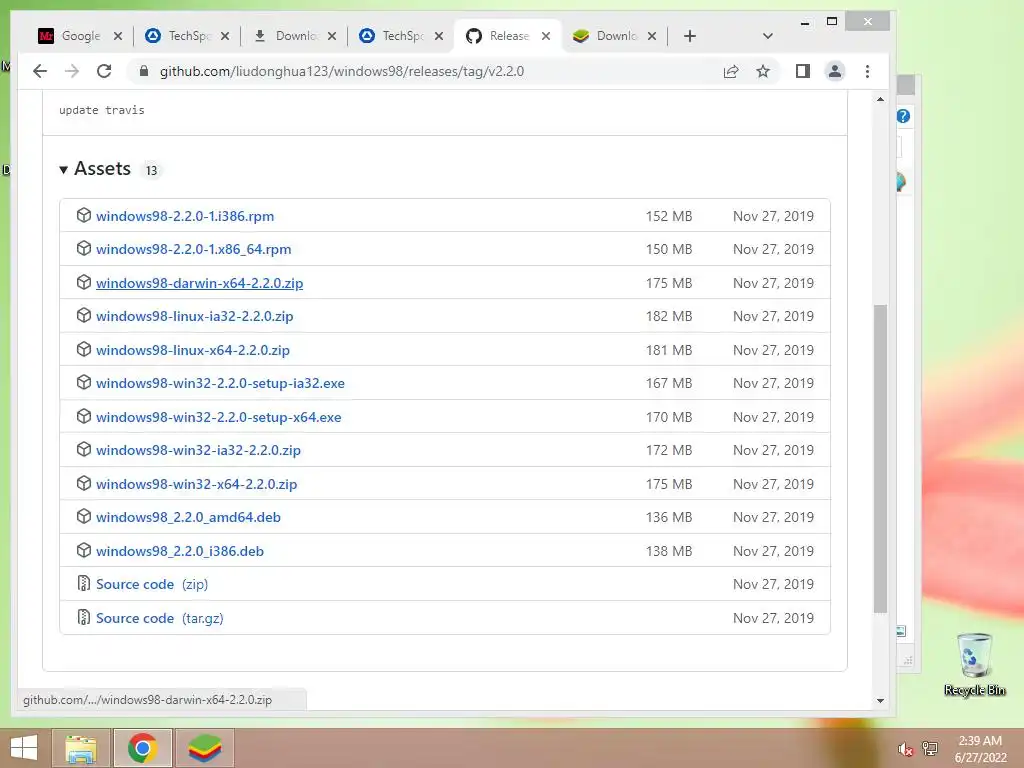Download windows98-linux-x64-2.2.0.zip
Viewport: 1024px width, 768px height.
click(193, 350)
